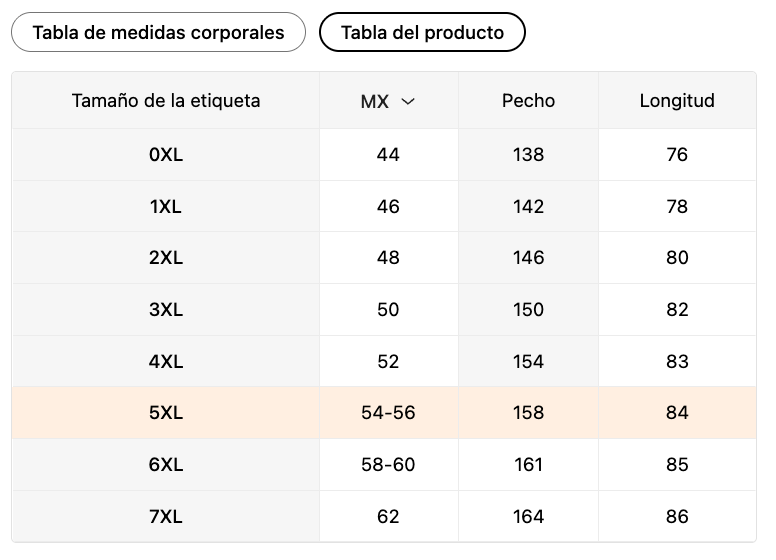Click the MX value 58-60 cell
Screen dimensions: 776x560
(388, 465)
